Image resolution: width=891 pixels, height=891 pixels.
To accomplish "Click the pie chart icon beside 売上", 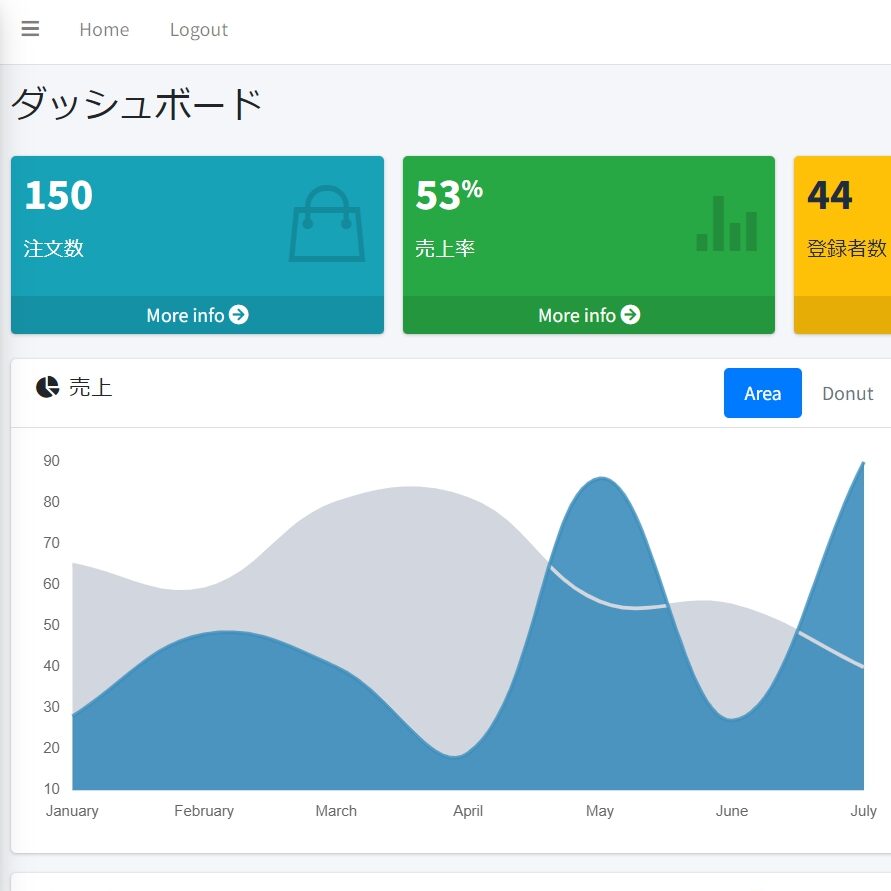I will (47, 387).
